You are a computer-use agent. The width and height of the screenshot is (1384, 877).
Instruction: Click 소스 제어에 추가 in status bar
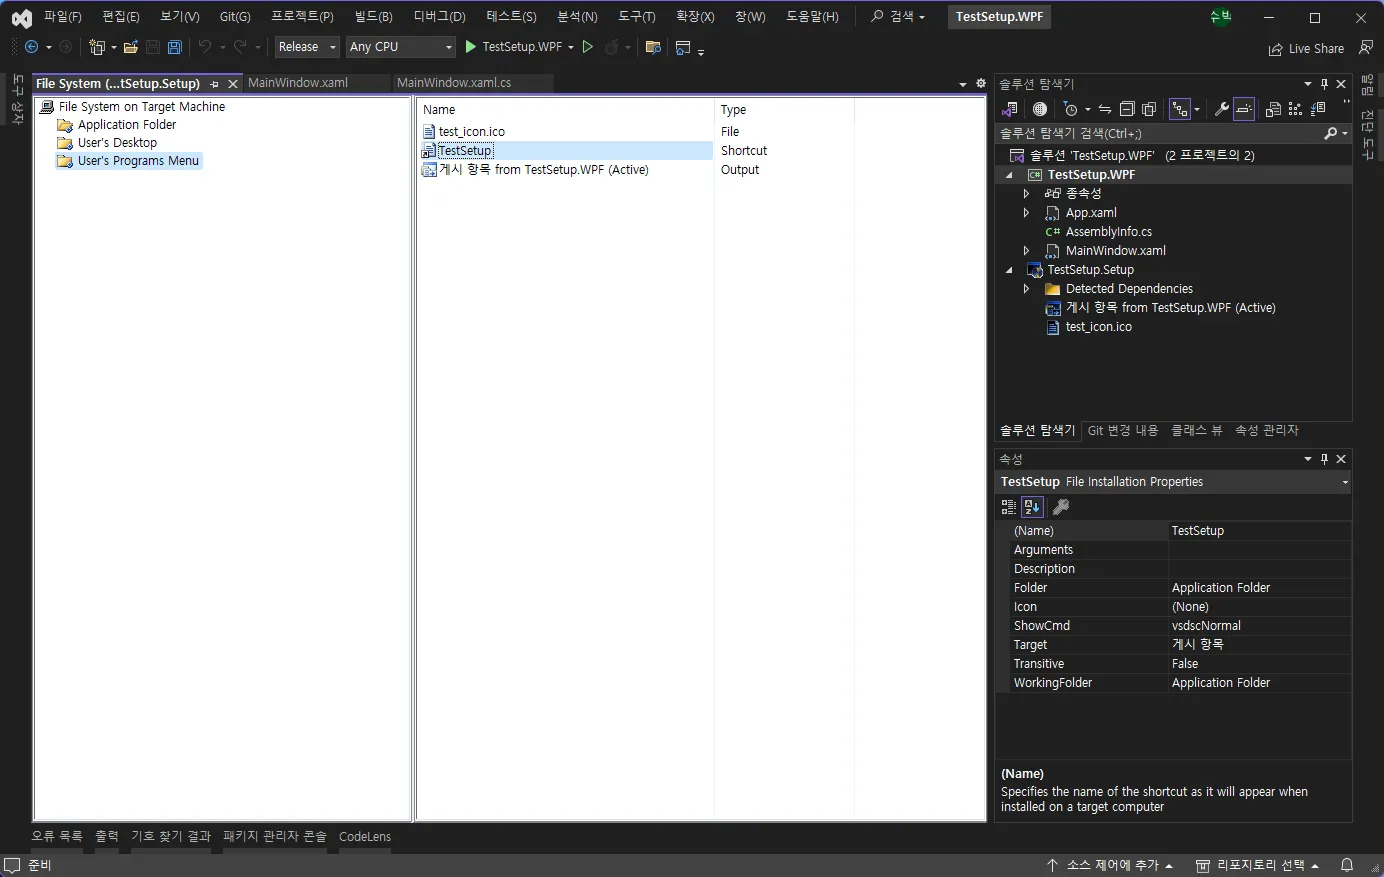click(x=1110, y=865)
